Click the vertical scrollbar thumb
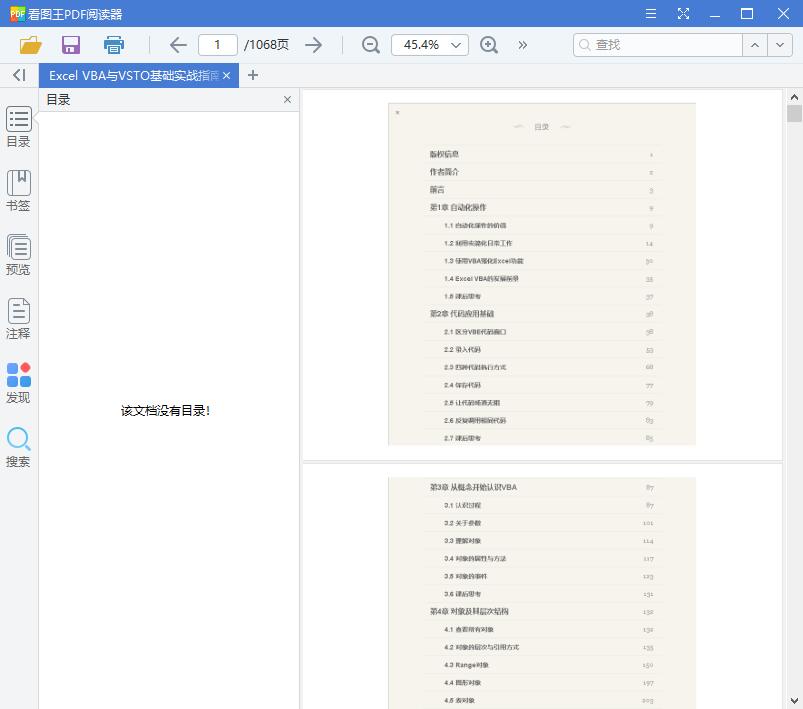The image size is (803, 709). coord(794,114)
